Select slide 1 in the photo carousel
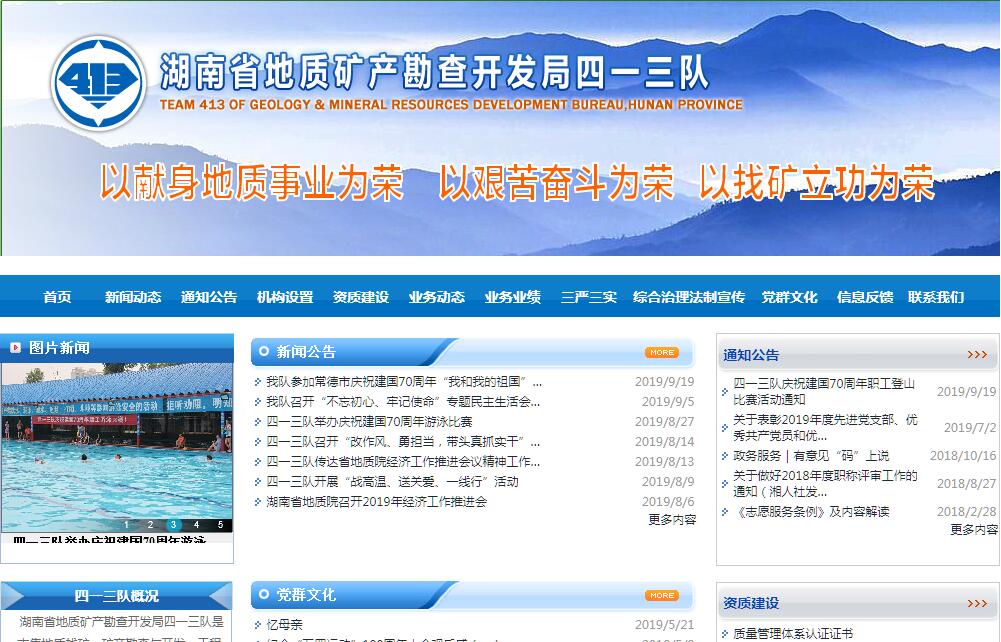 tap(126, 524)
